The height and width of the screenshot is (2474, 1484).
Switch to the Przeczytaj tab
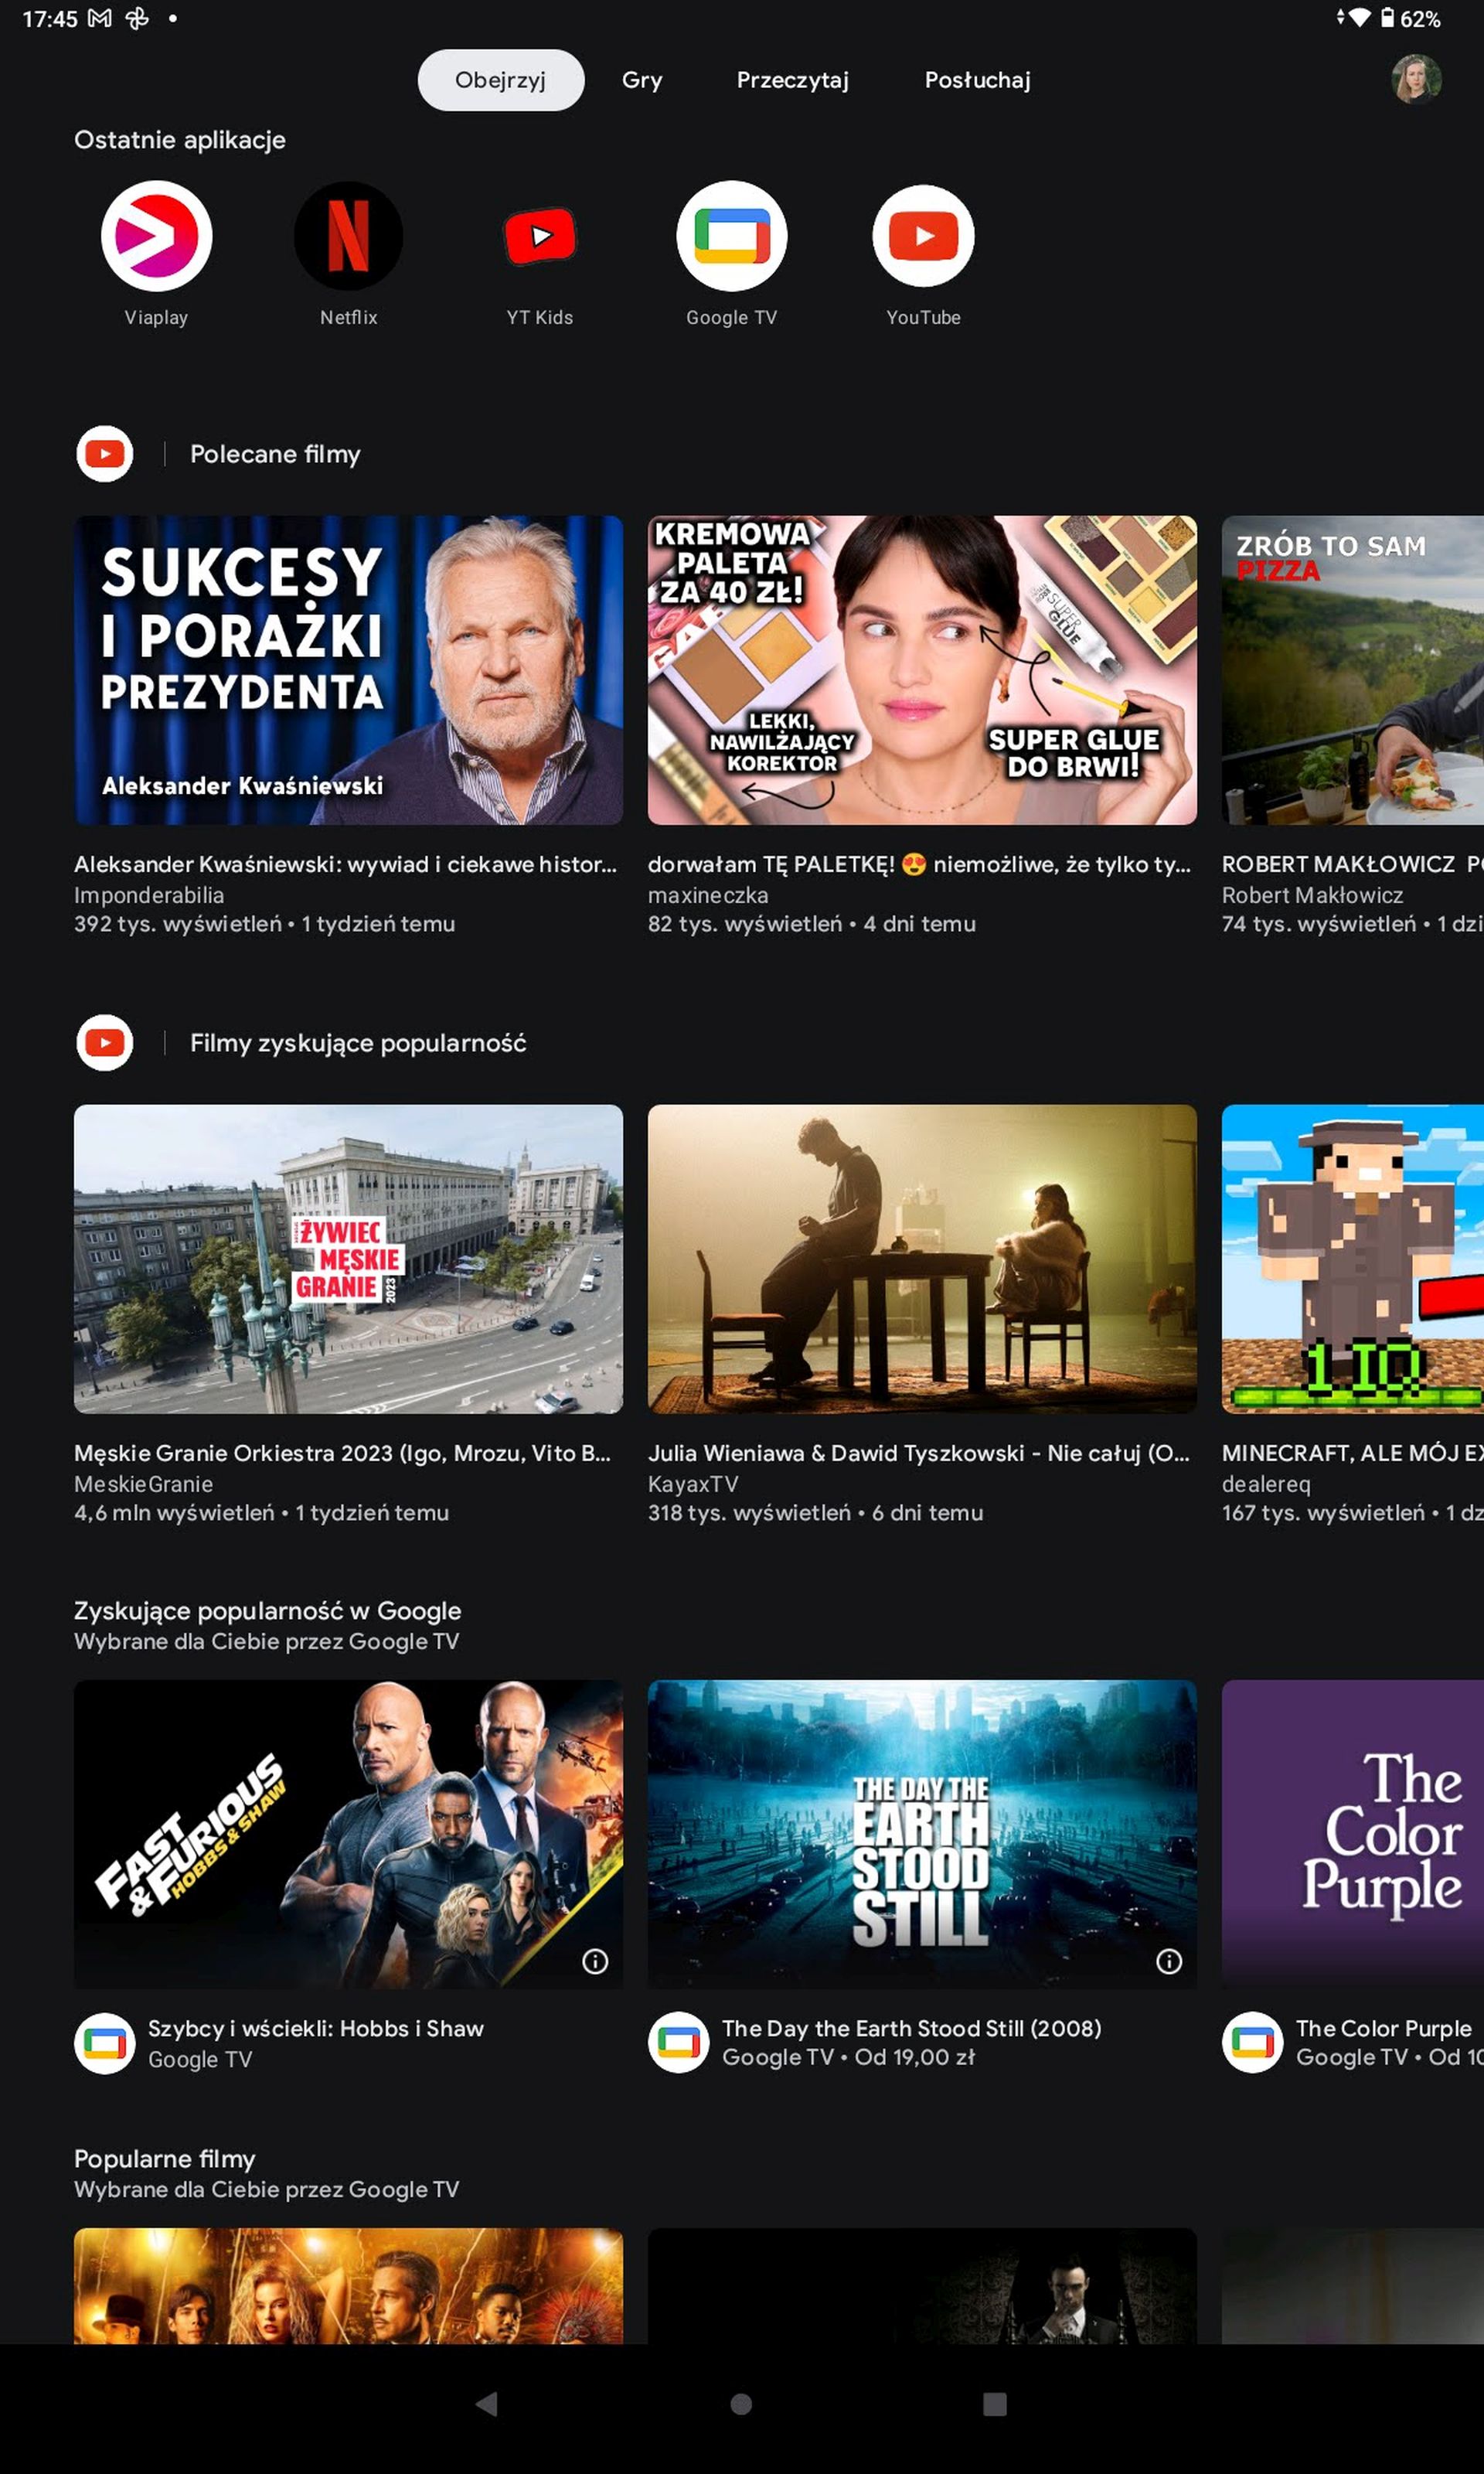click(x=793, y=80)
